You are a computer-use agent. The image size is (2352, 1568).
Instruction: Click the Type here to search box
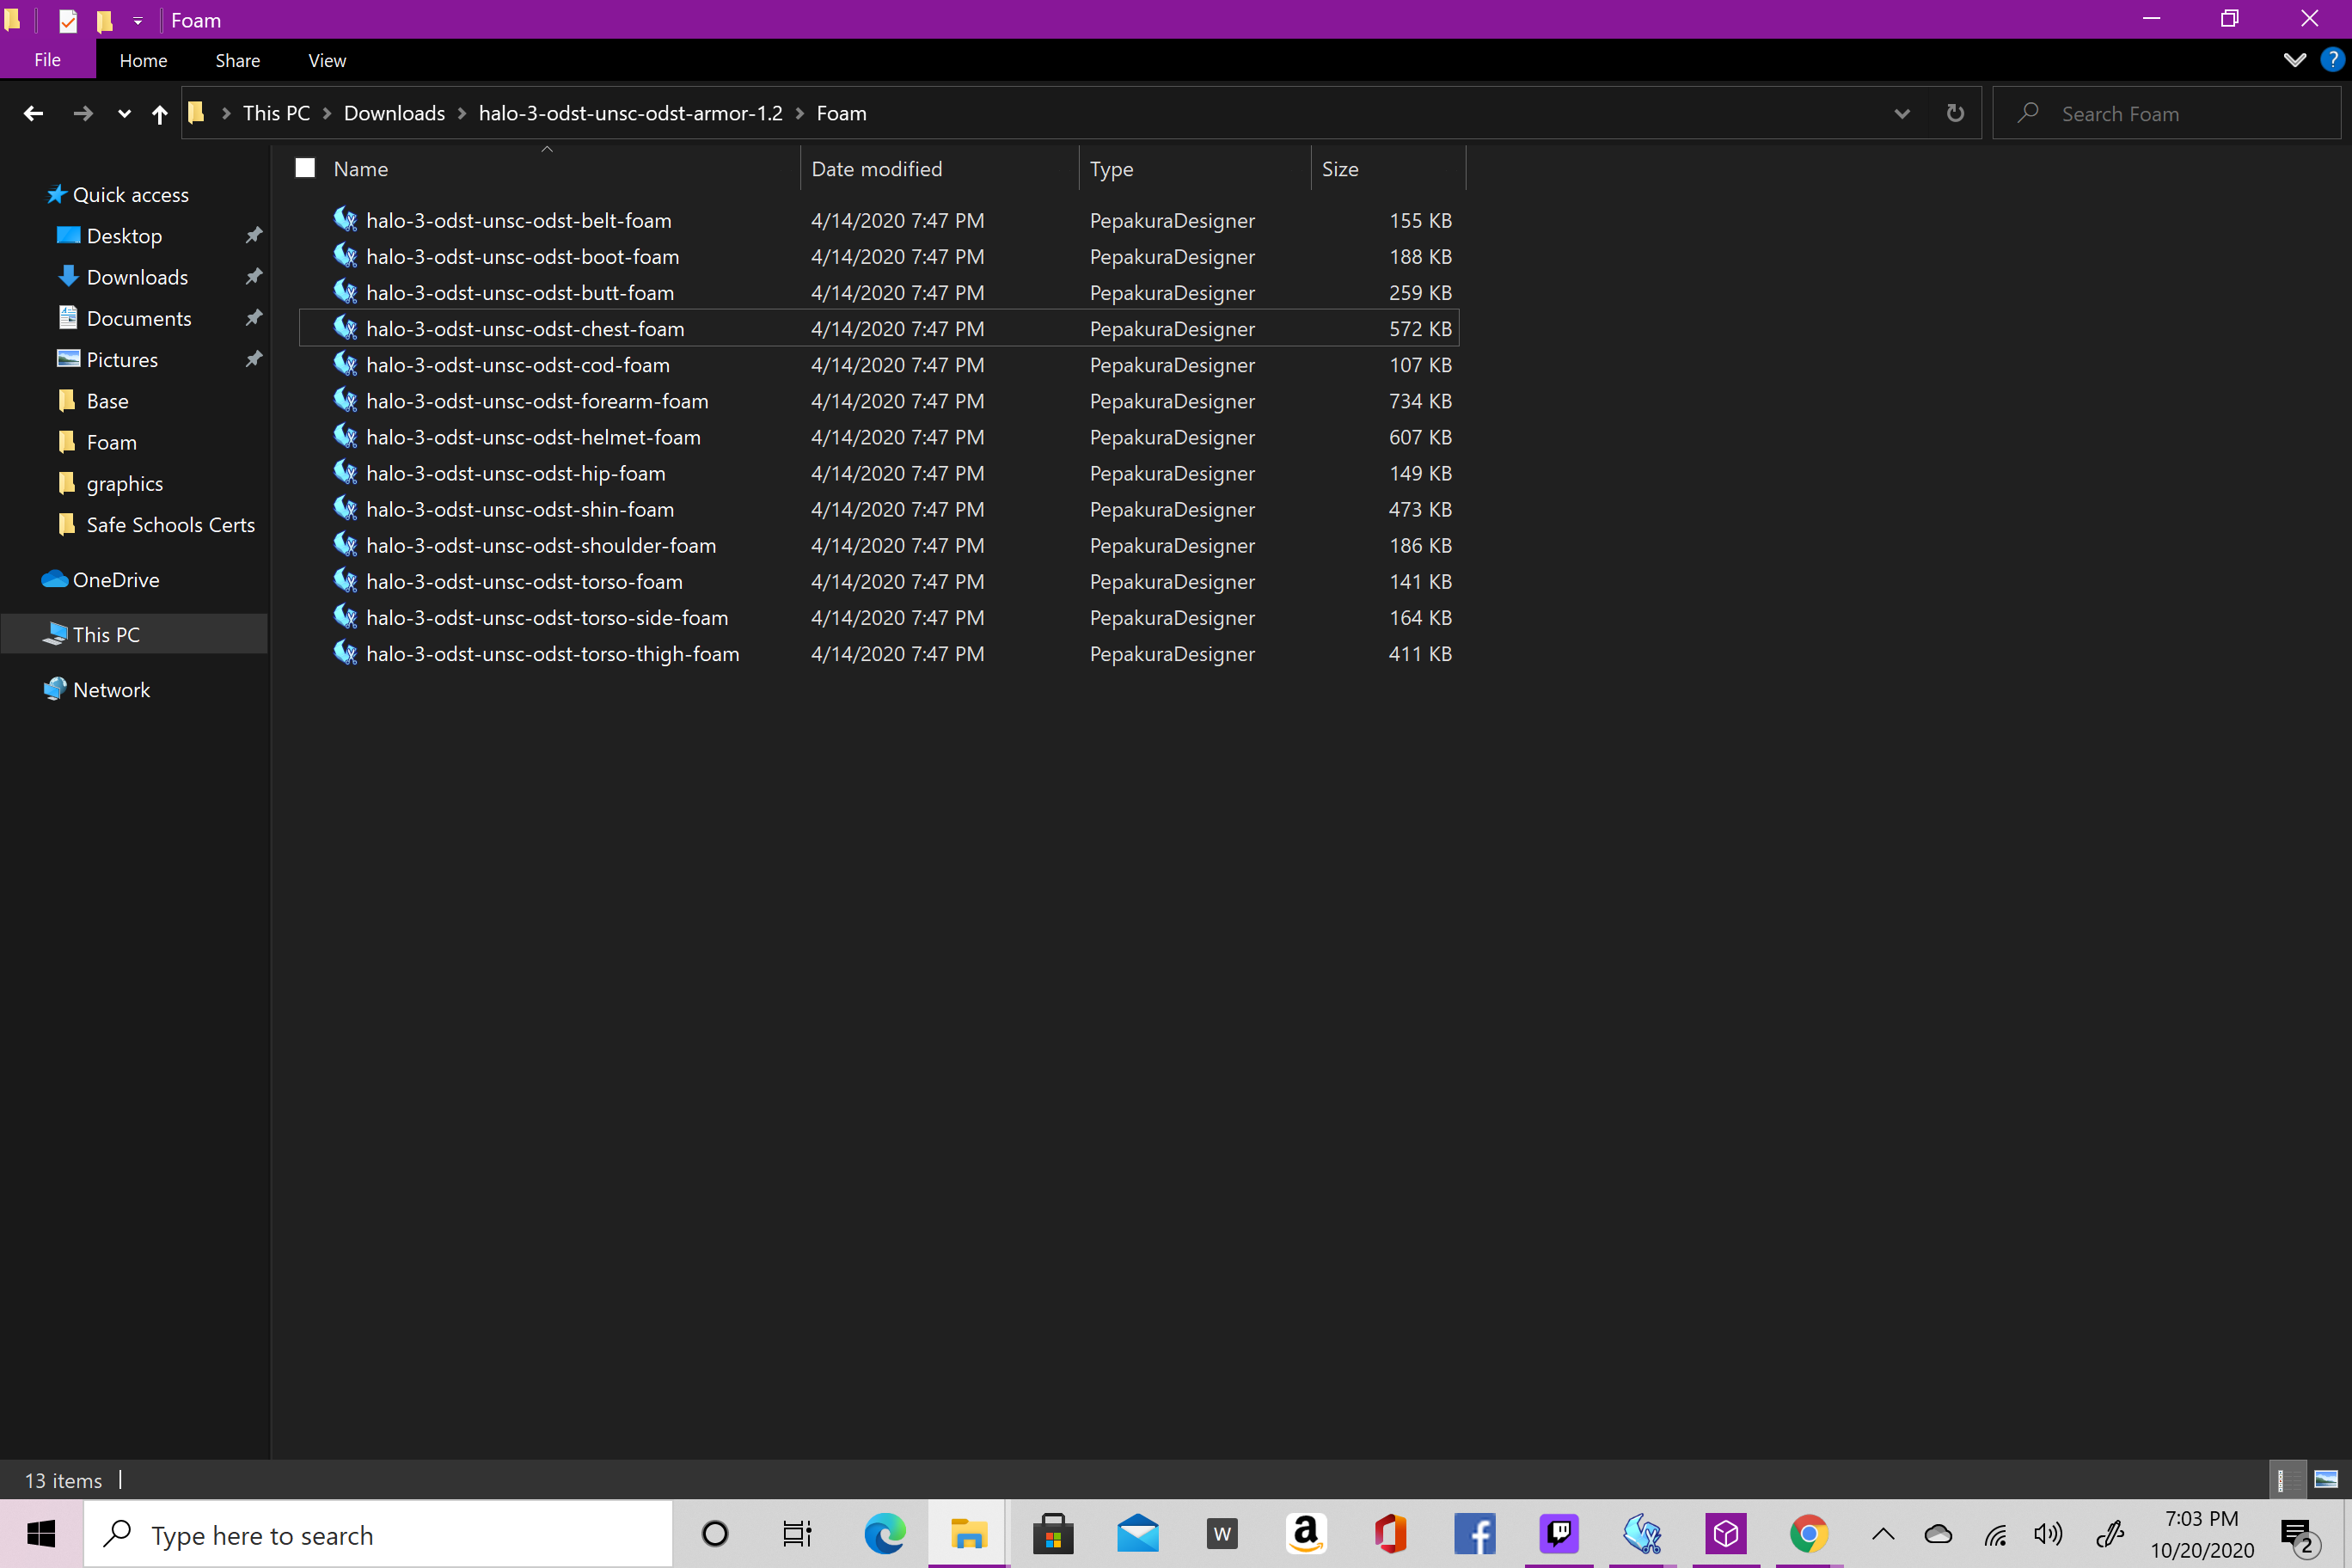click(380, 1533)
